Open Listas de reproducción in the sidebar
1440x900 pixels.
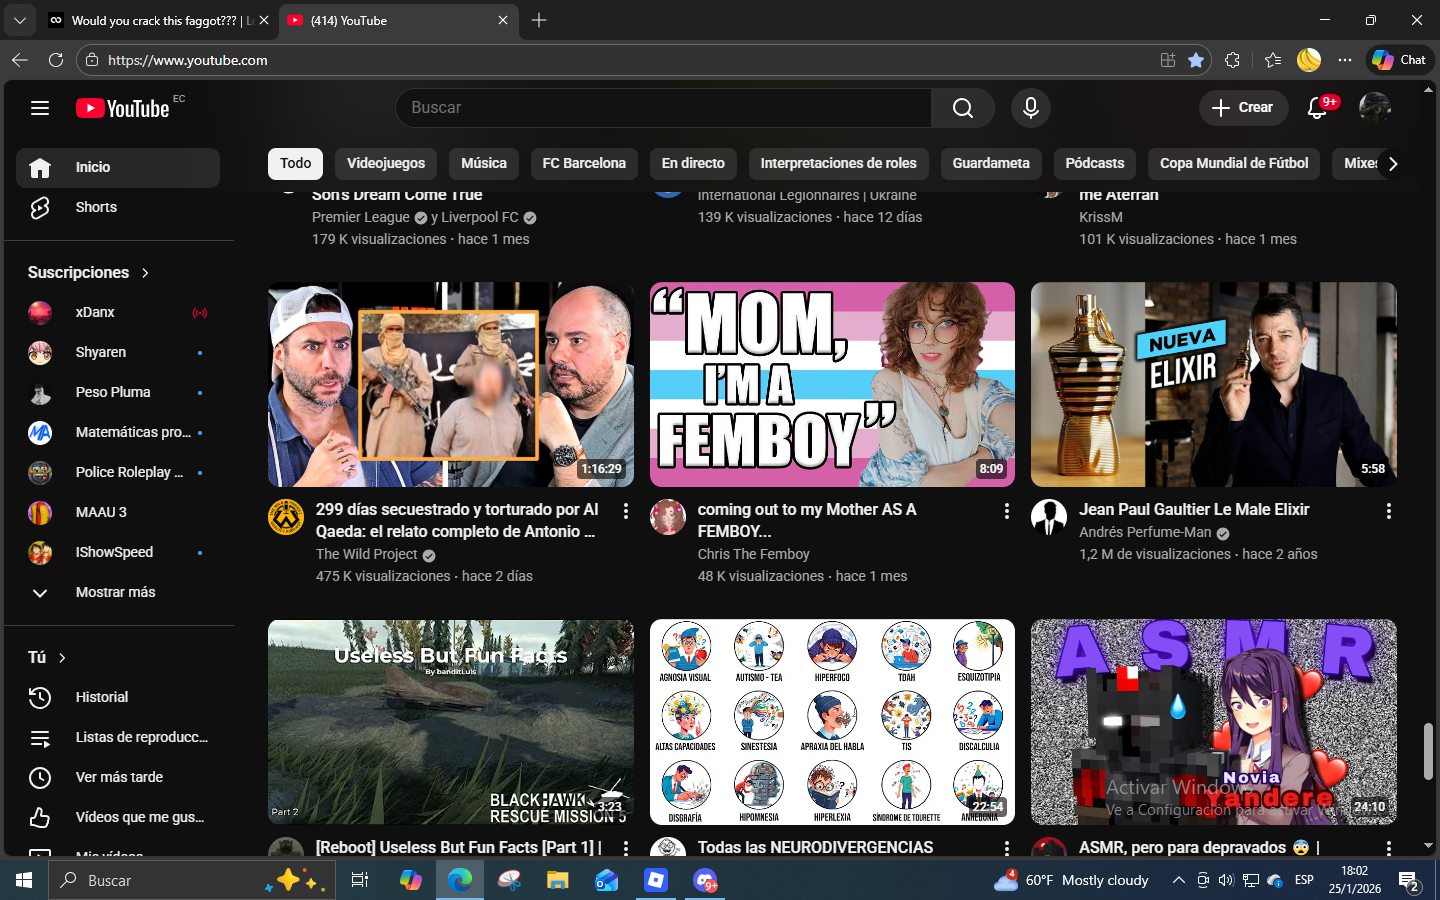[x=118, y=737]
